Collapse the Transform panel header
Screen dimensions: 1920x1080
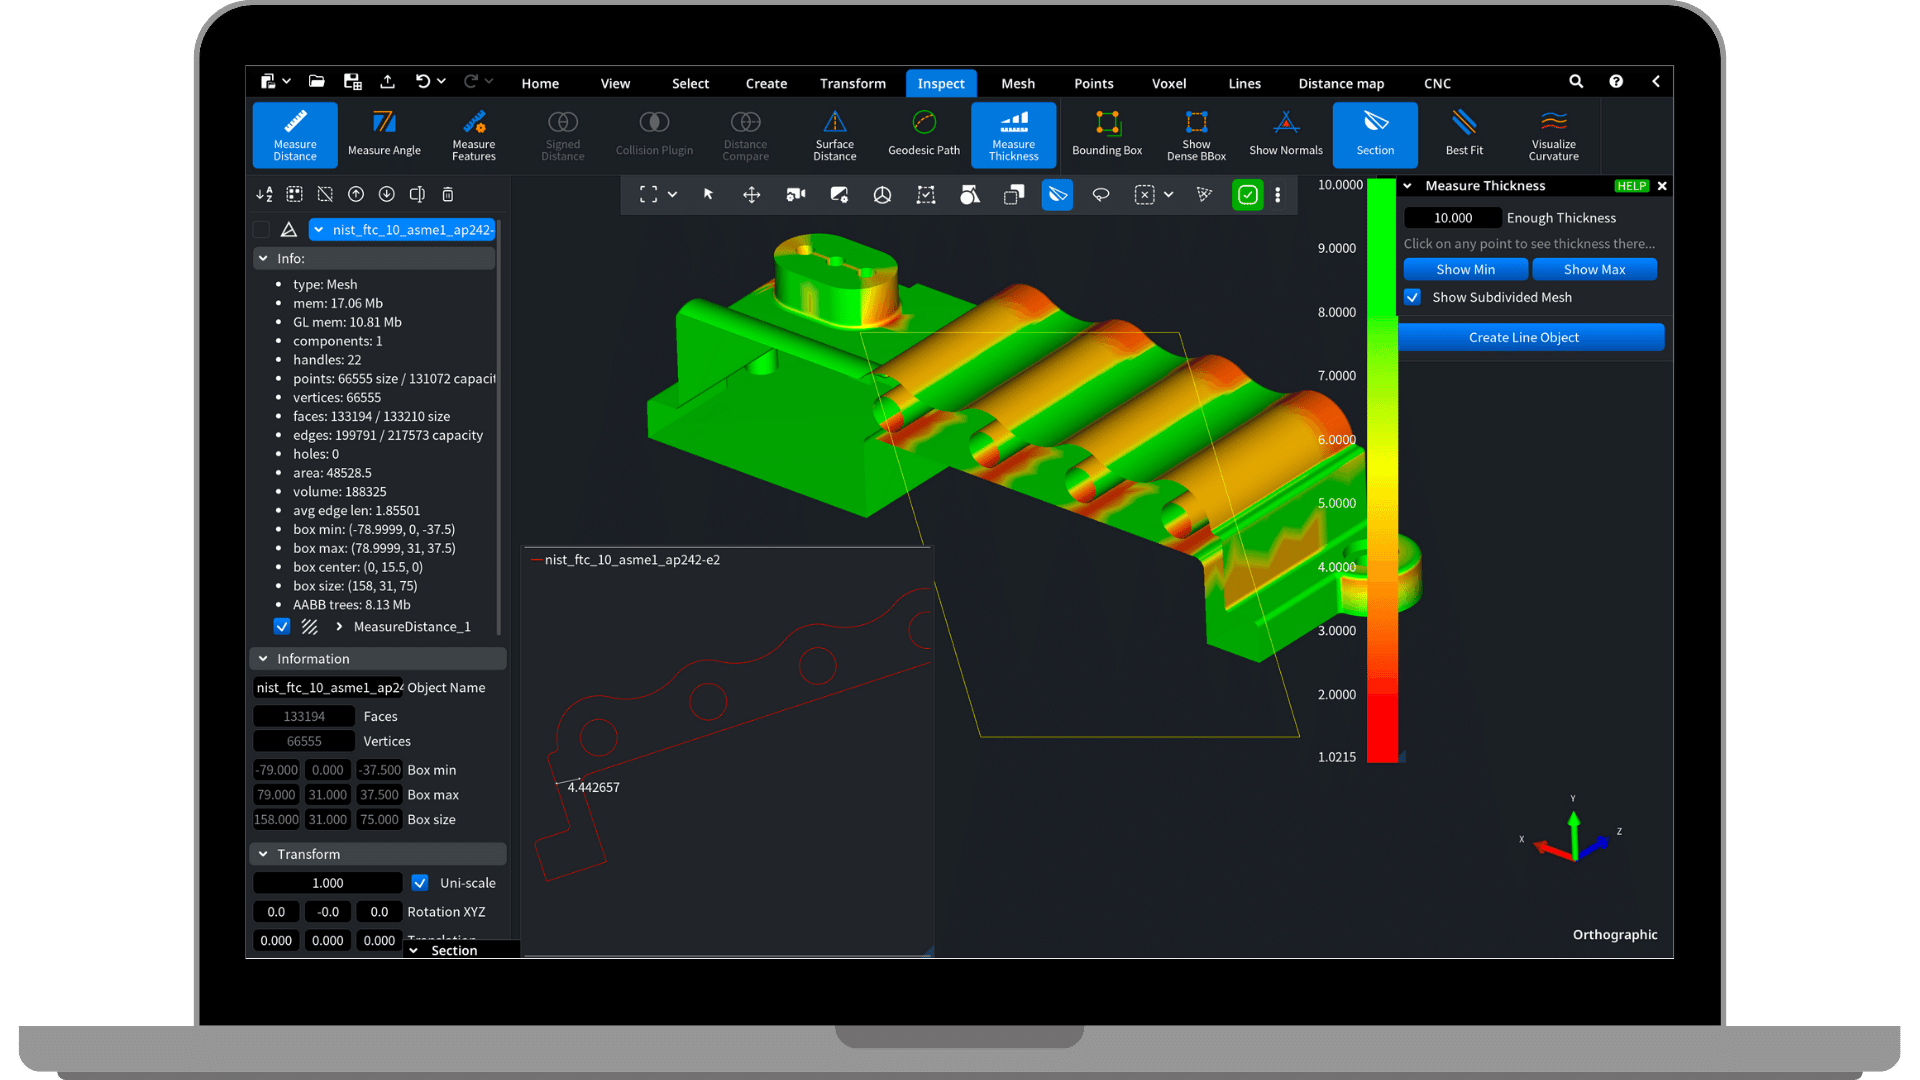[x=264, y=854]
